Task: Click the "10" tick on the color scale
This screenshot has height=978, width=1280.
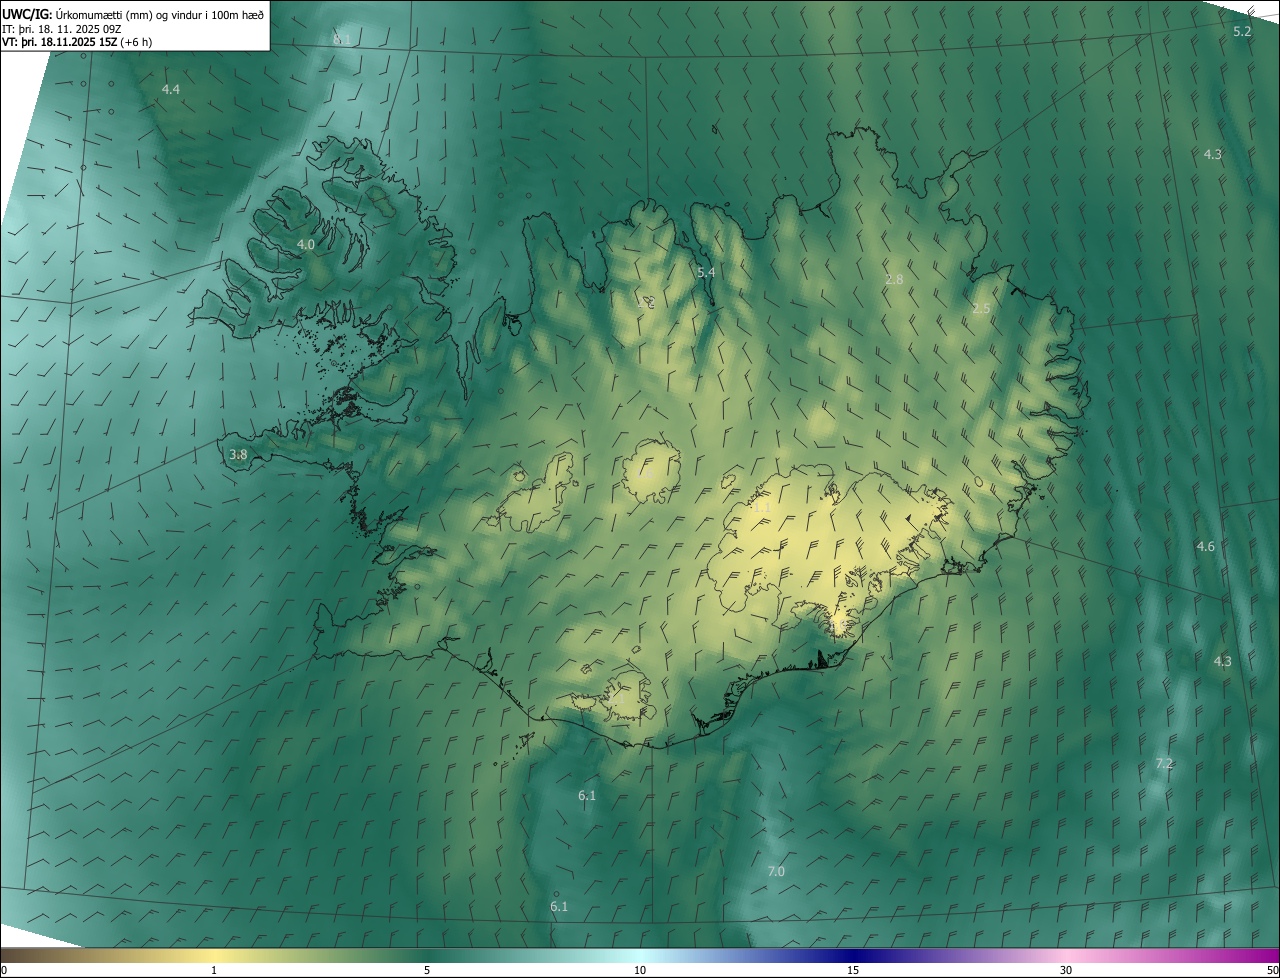Action: click(x=640, y=970)
